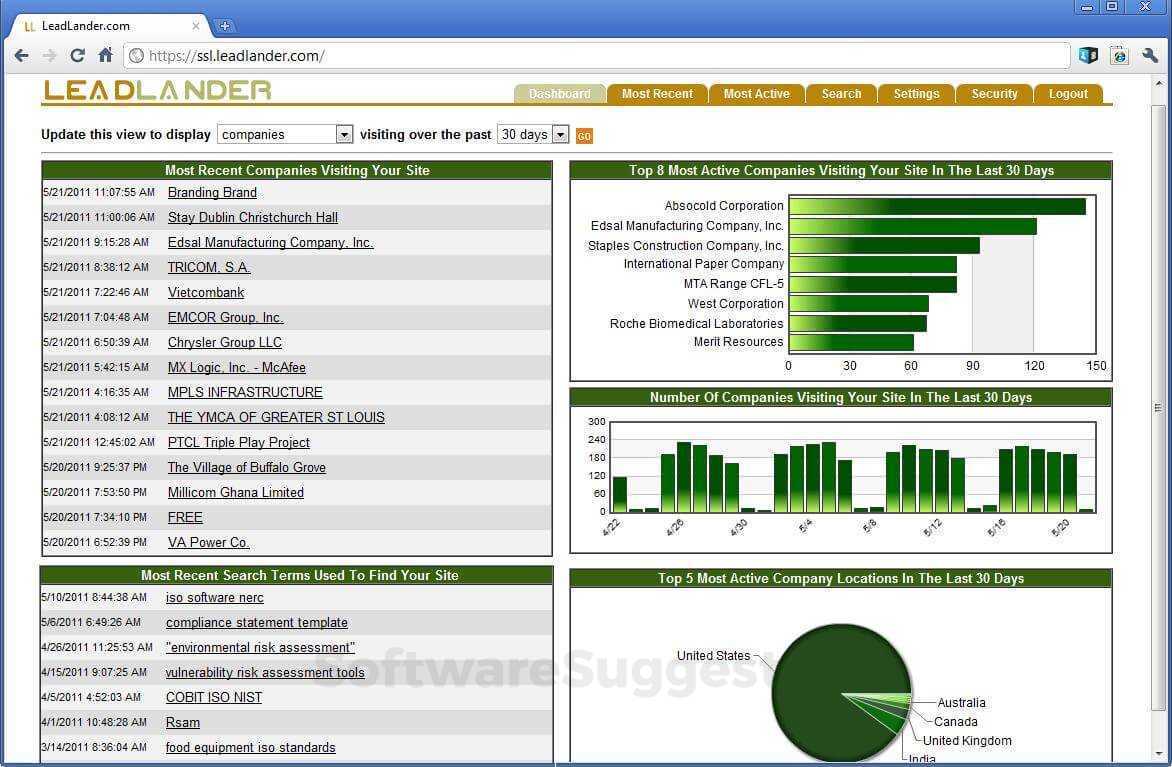Open the Security tab

click(994, 94)
